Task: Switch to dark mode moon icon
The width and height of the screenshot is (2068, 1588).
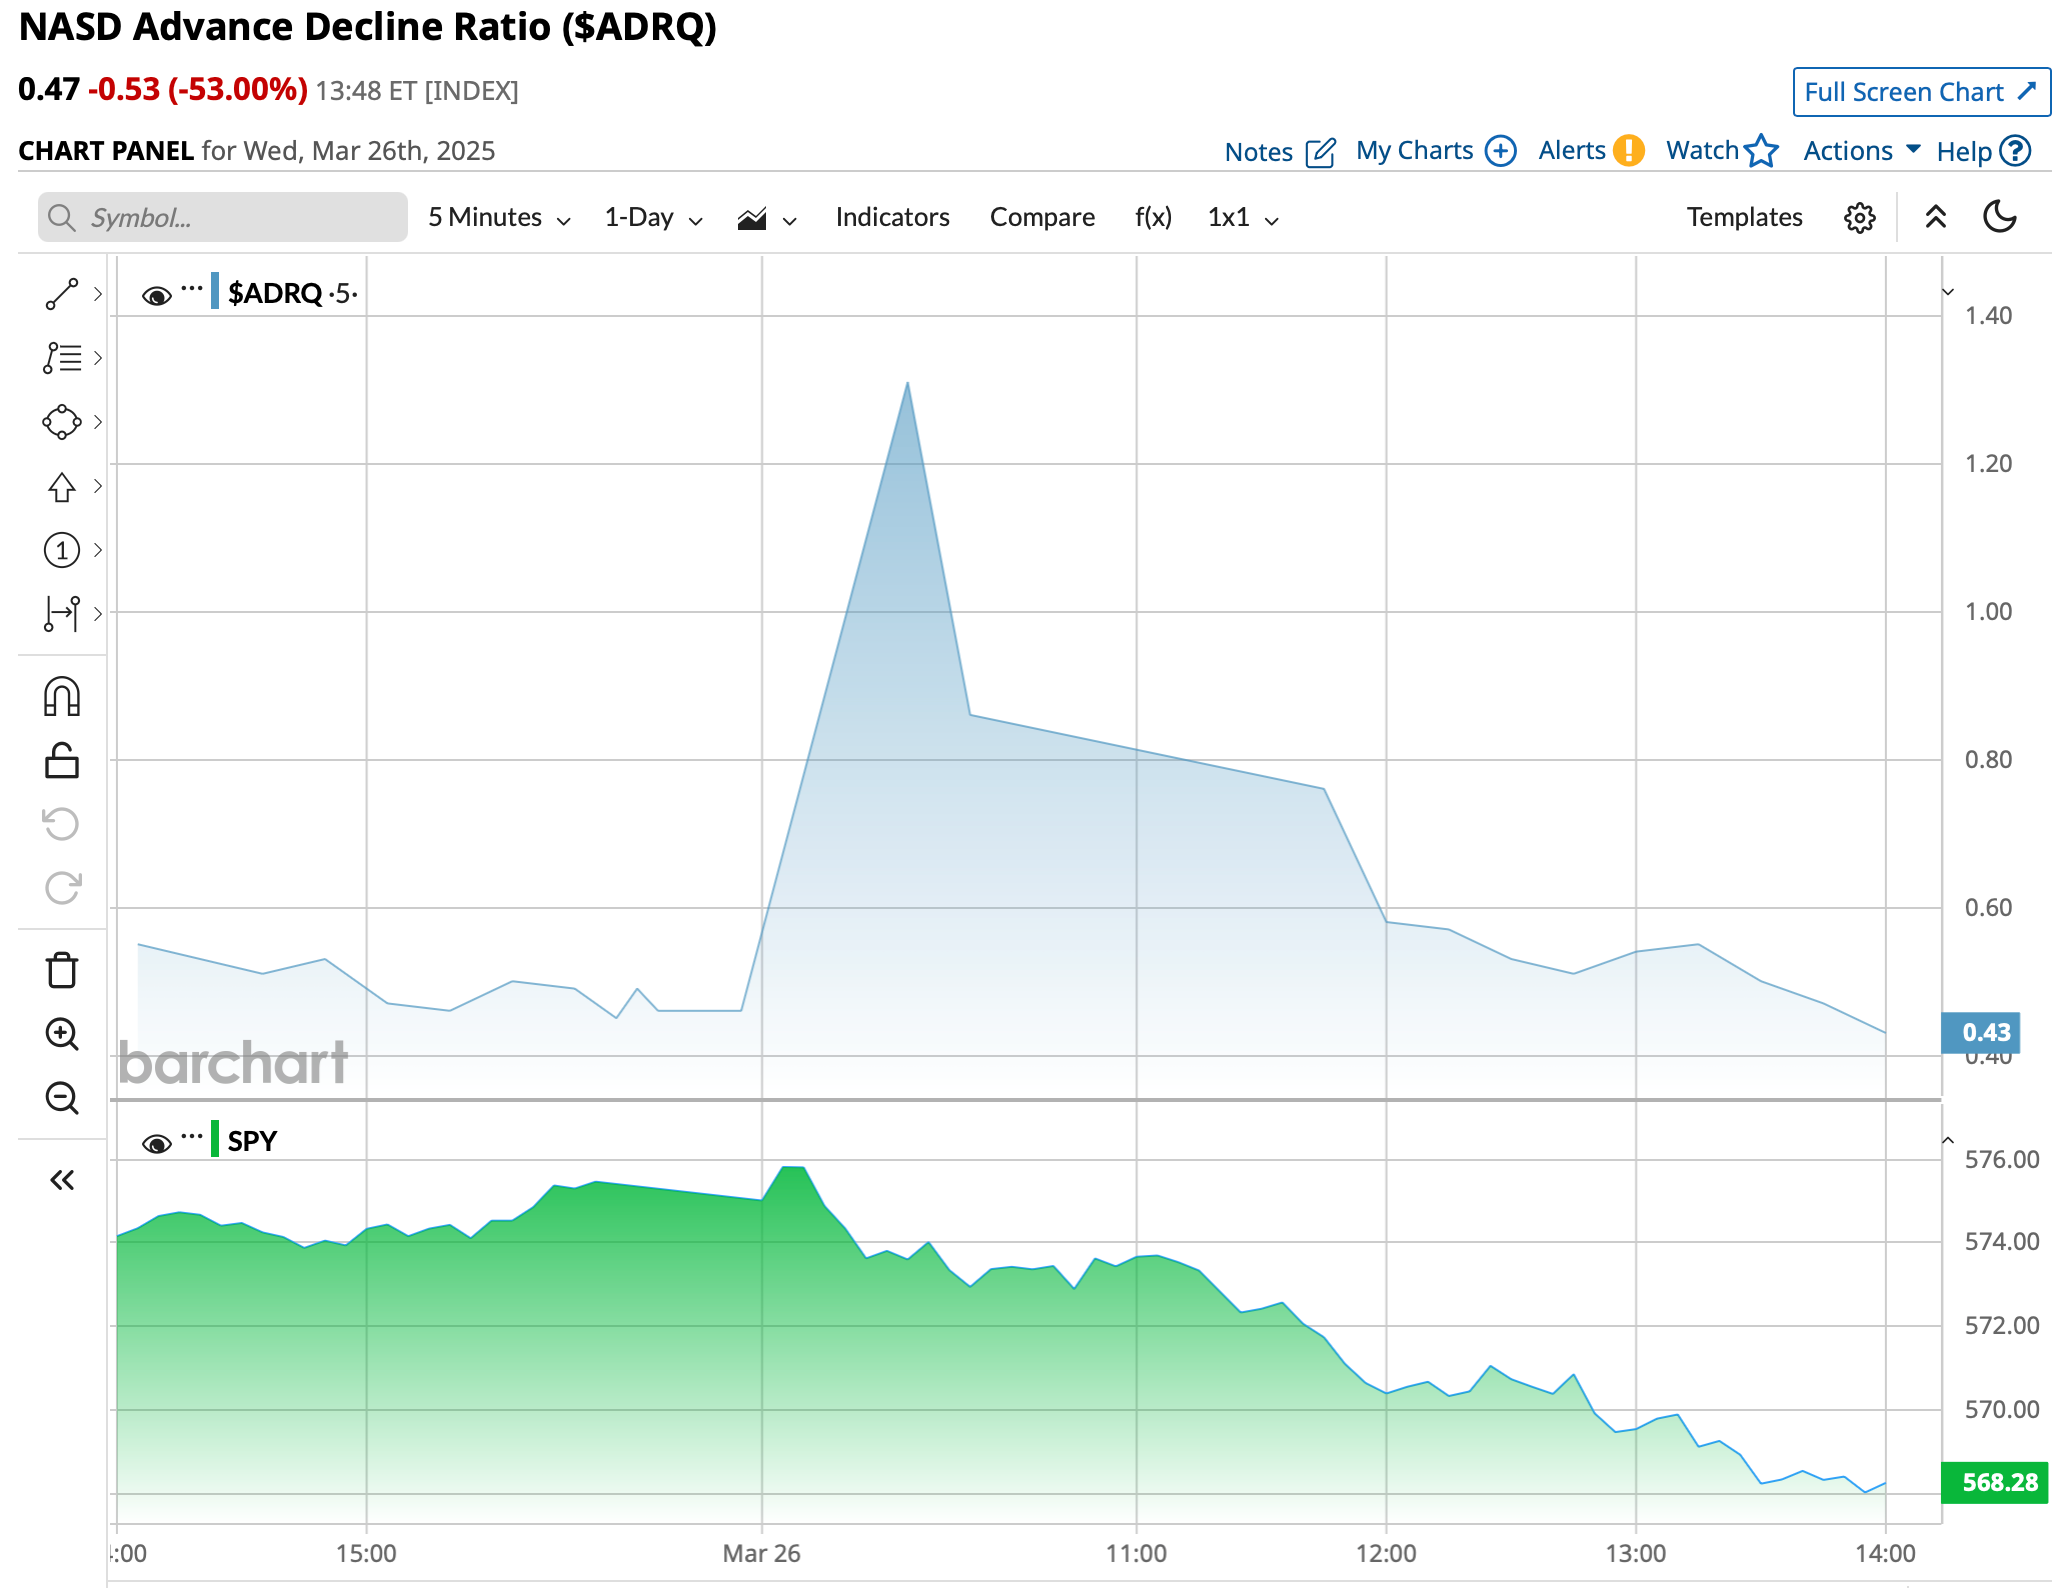Action: pyautogui.click(x=1999, y=217)
